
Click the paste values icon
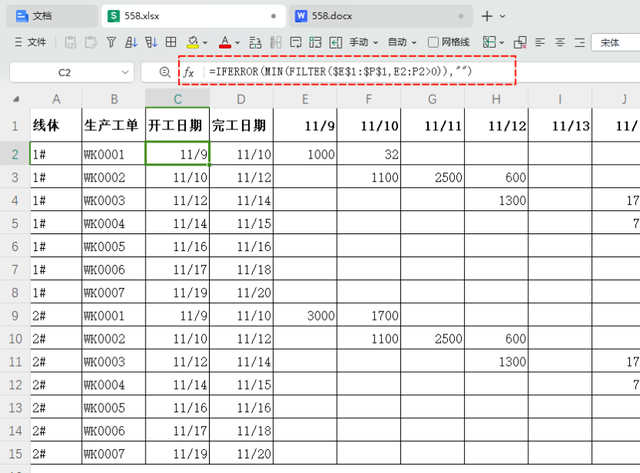(x=71, y=42)
